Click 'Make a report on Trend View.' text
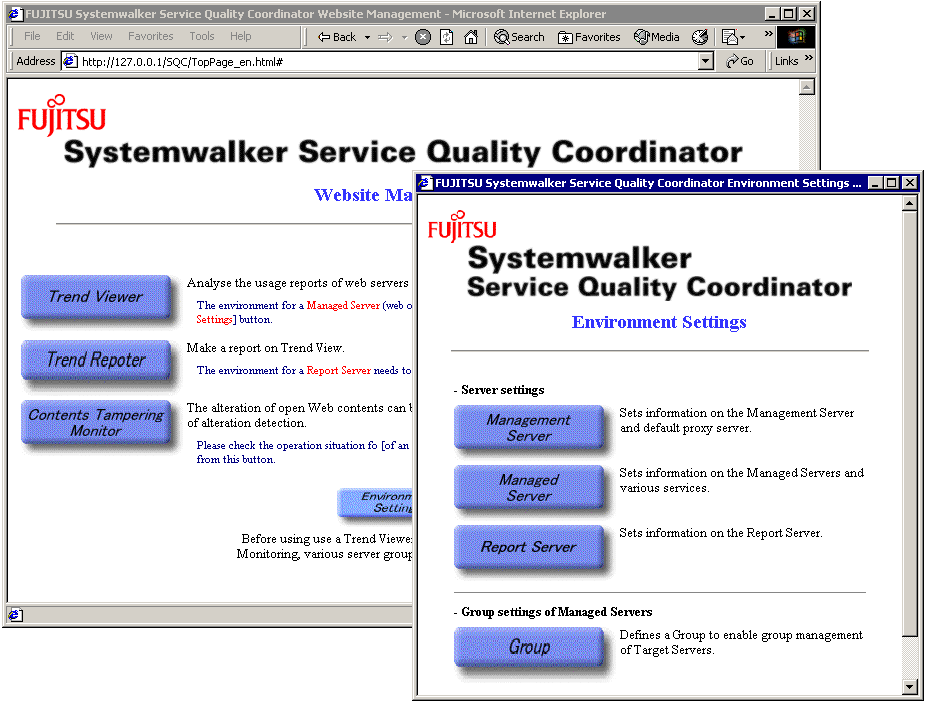The width and height of the screenshot is (925, 702). click(265, 348)
